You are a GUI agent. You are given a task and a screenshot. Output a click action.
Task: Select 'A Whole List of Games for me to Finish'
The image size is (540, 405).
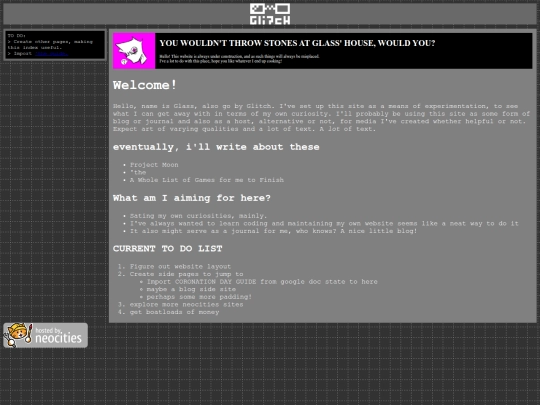click(x=207, y=180)
